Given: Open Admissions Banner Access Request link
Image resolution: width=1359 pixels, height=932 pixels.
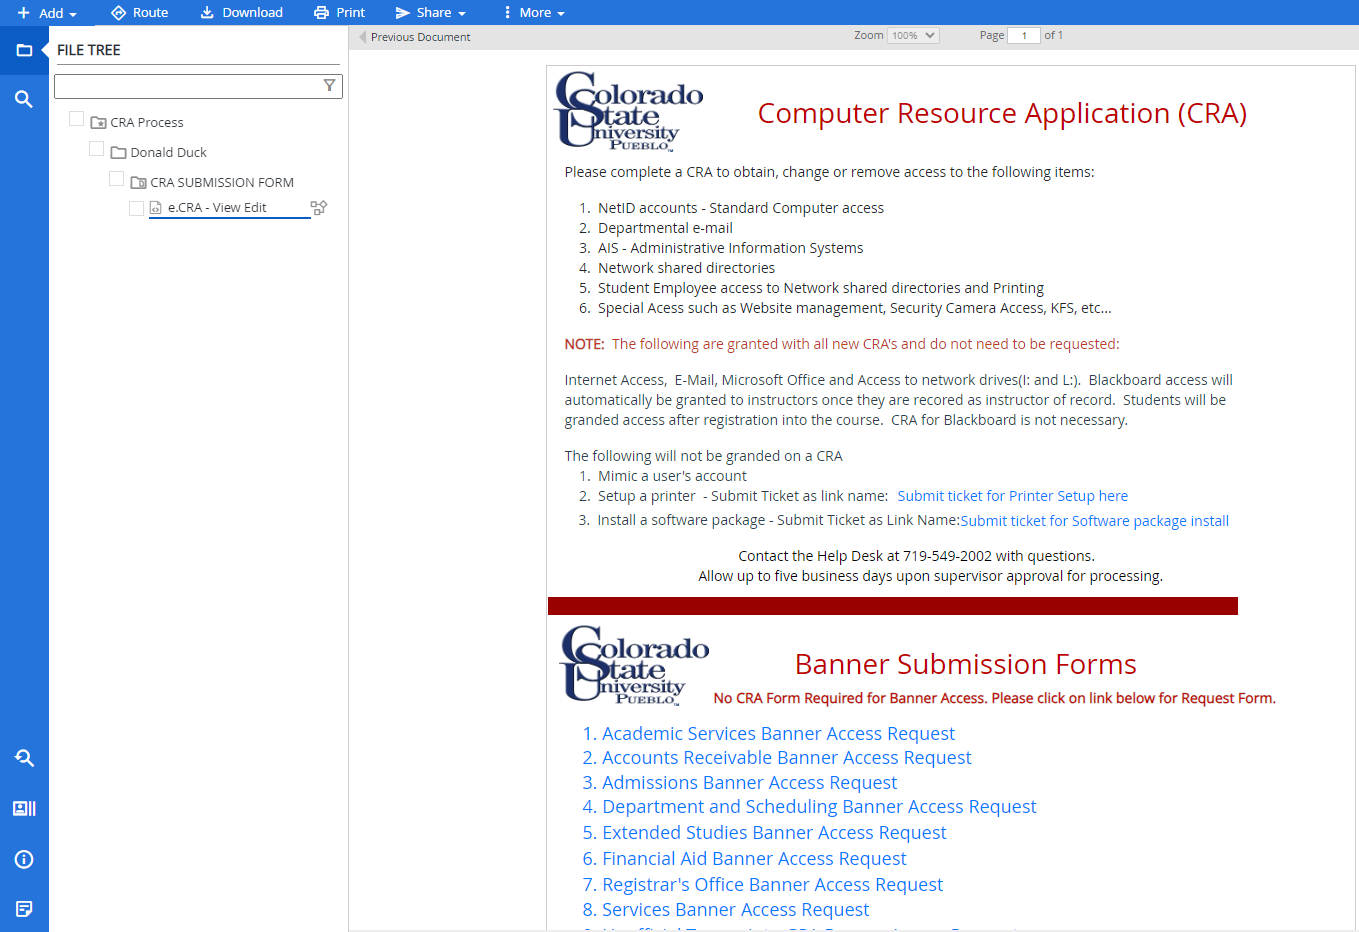Looking at the screenshot, I should coord(749,783).
